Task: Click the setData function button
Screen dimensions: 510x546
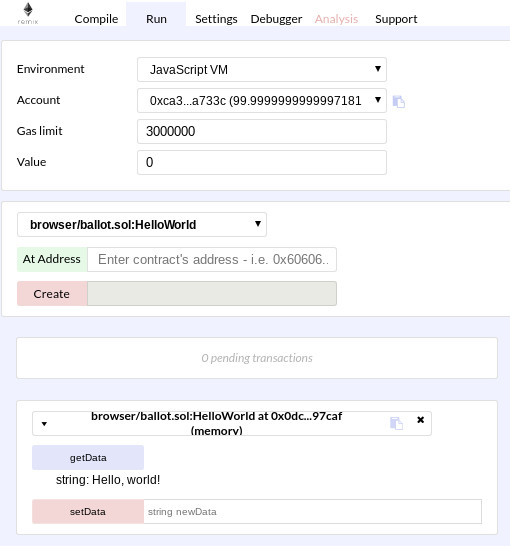Action: [88, 512]
